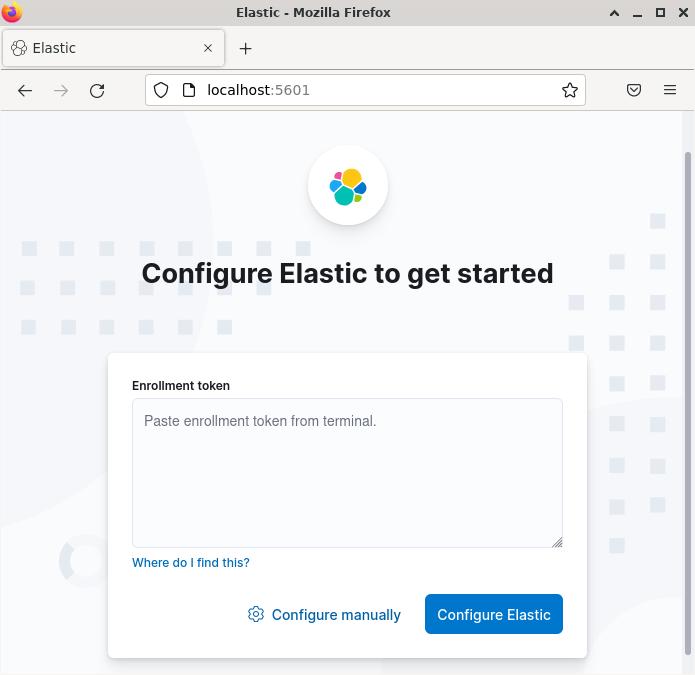Click the 'Enrollment token' label
Image resolution: width=695 pixels, height=675 pixels.
[181, 386]
